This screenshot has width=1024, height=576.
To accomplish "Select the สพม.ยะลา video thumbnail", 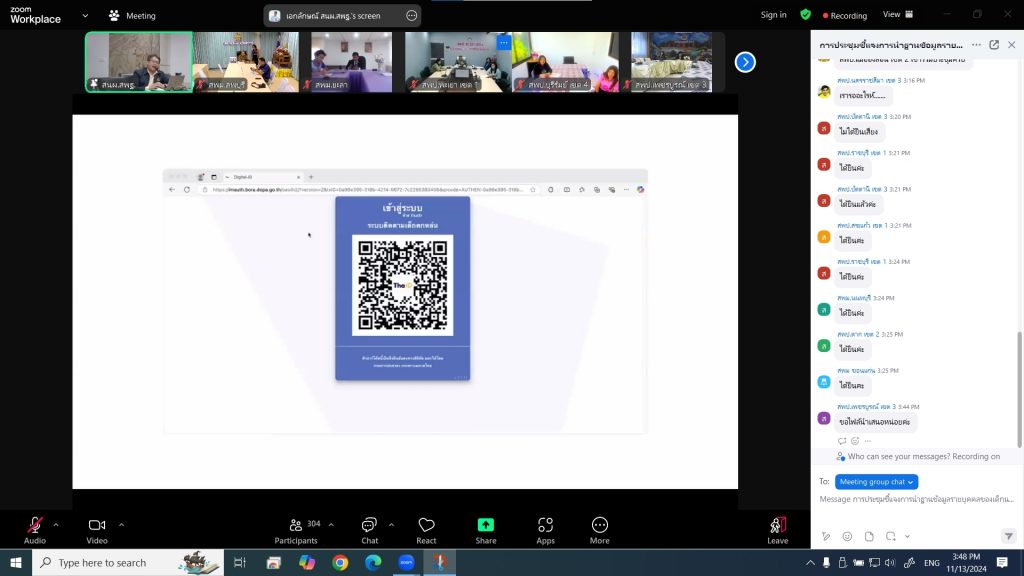I will (351, 62).
